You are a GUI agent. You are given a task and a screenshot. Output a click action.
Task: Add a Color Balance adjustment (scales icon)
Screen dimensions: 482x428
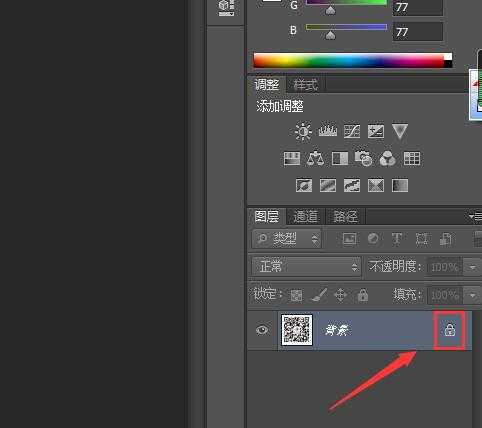(315, 158)
